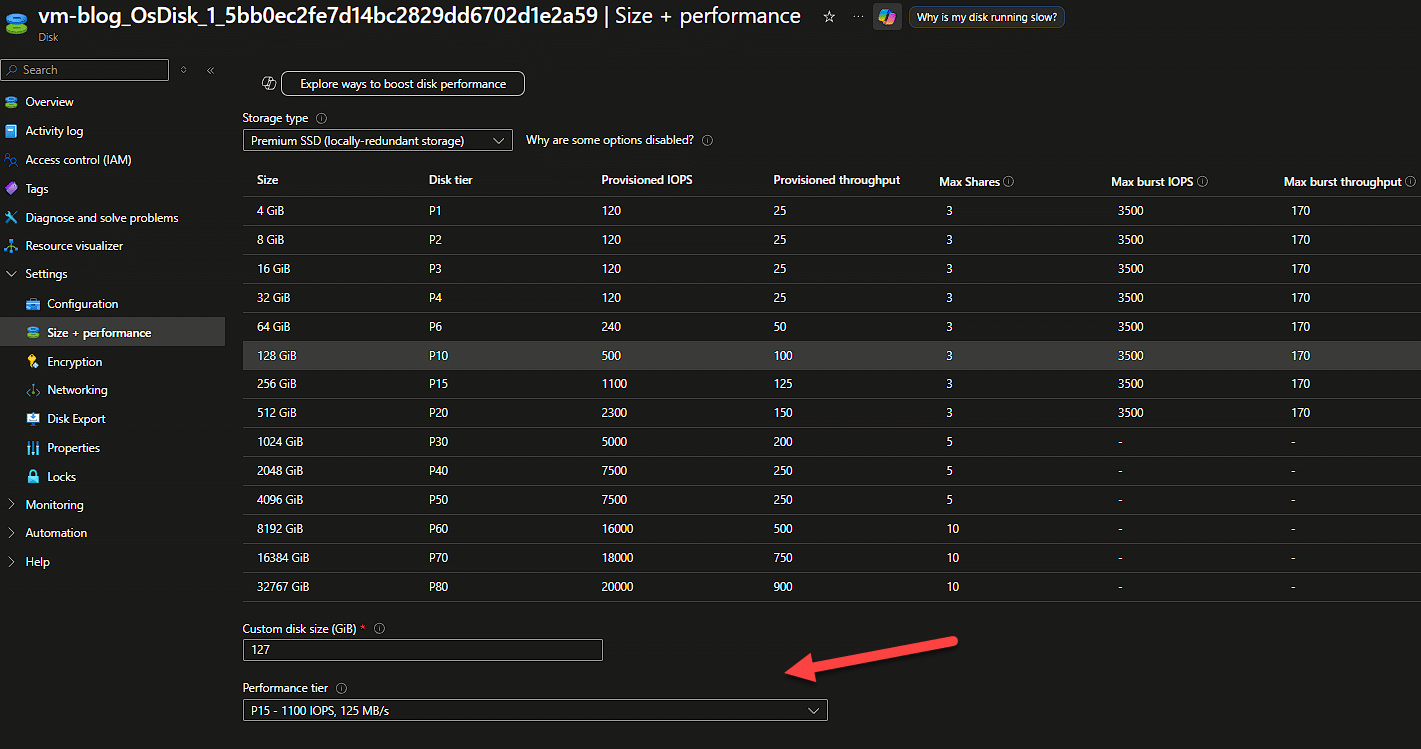Click the info icon after 'Why are some options disabled?'
This screenshot has width=1421, height=749.
pos(707,140)
